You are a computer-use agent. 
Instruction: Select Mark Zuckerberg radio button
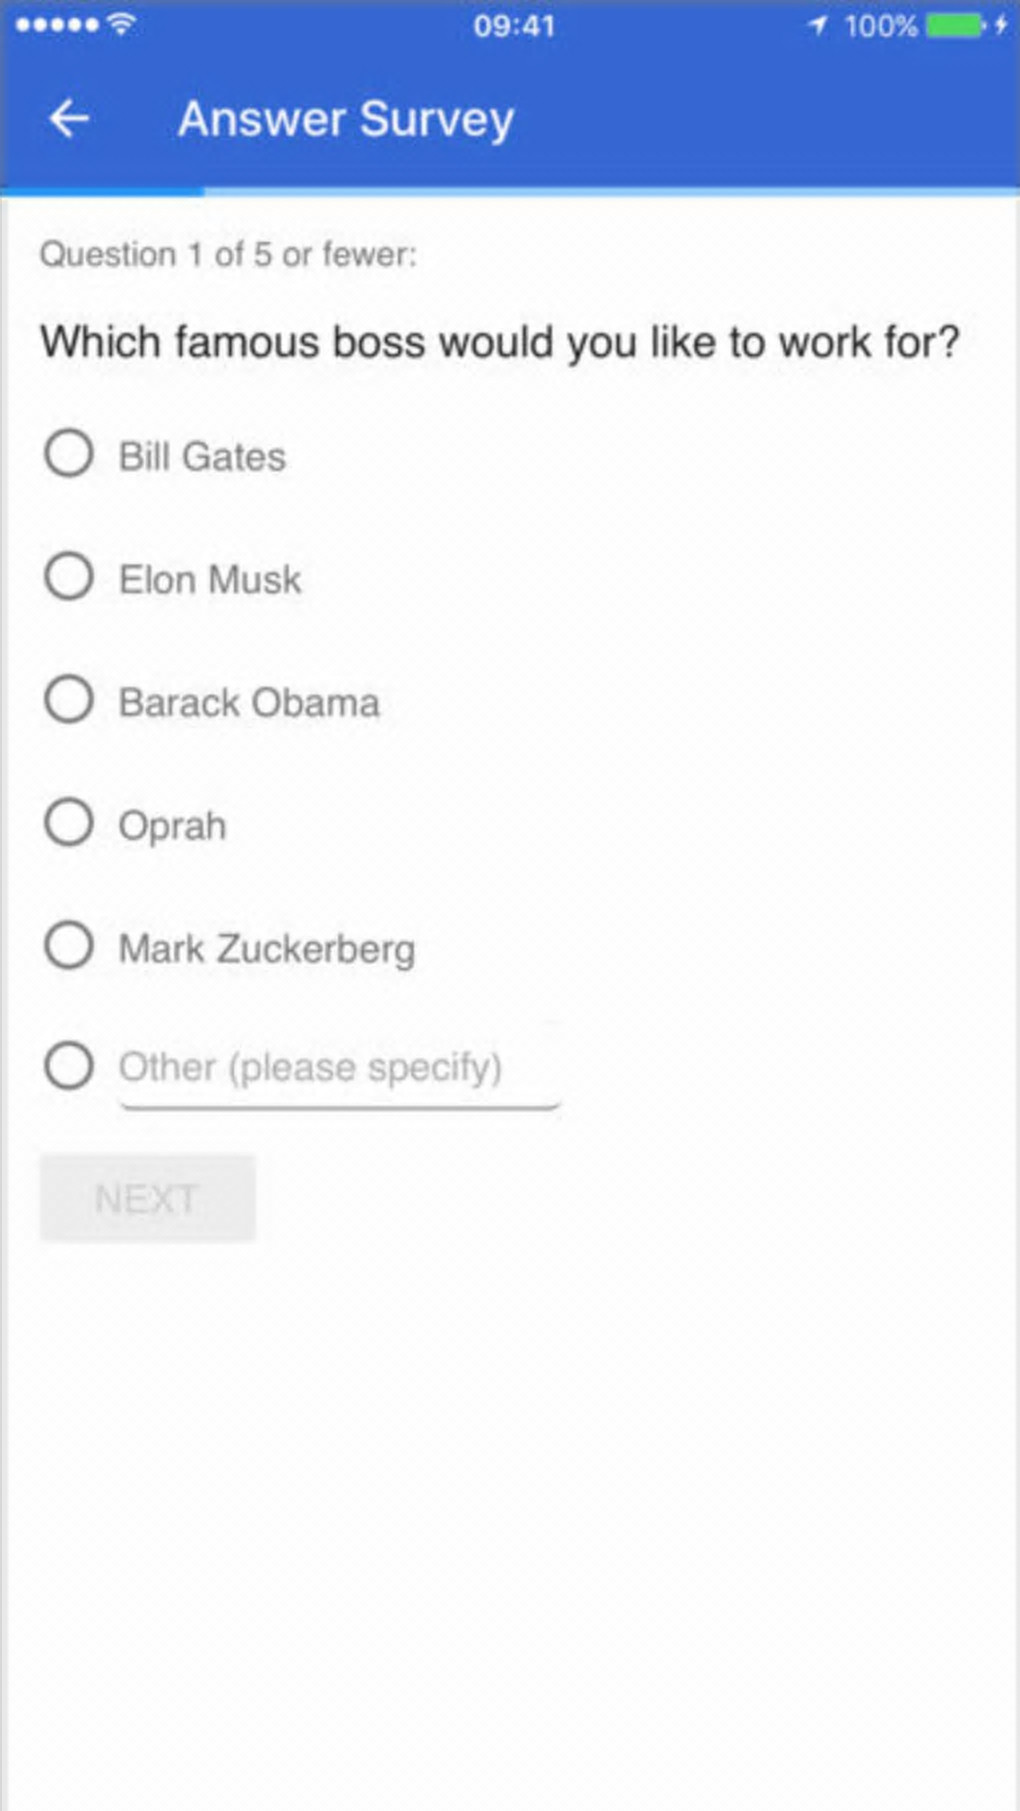tap(69, 946)
